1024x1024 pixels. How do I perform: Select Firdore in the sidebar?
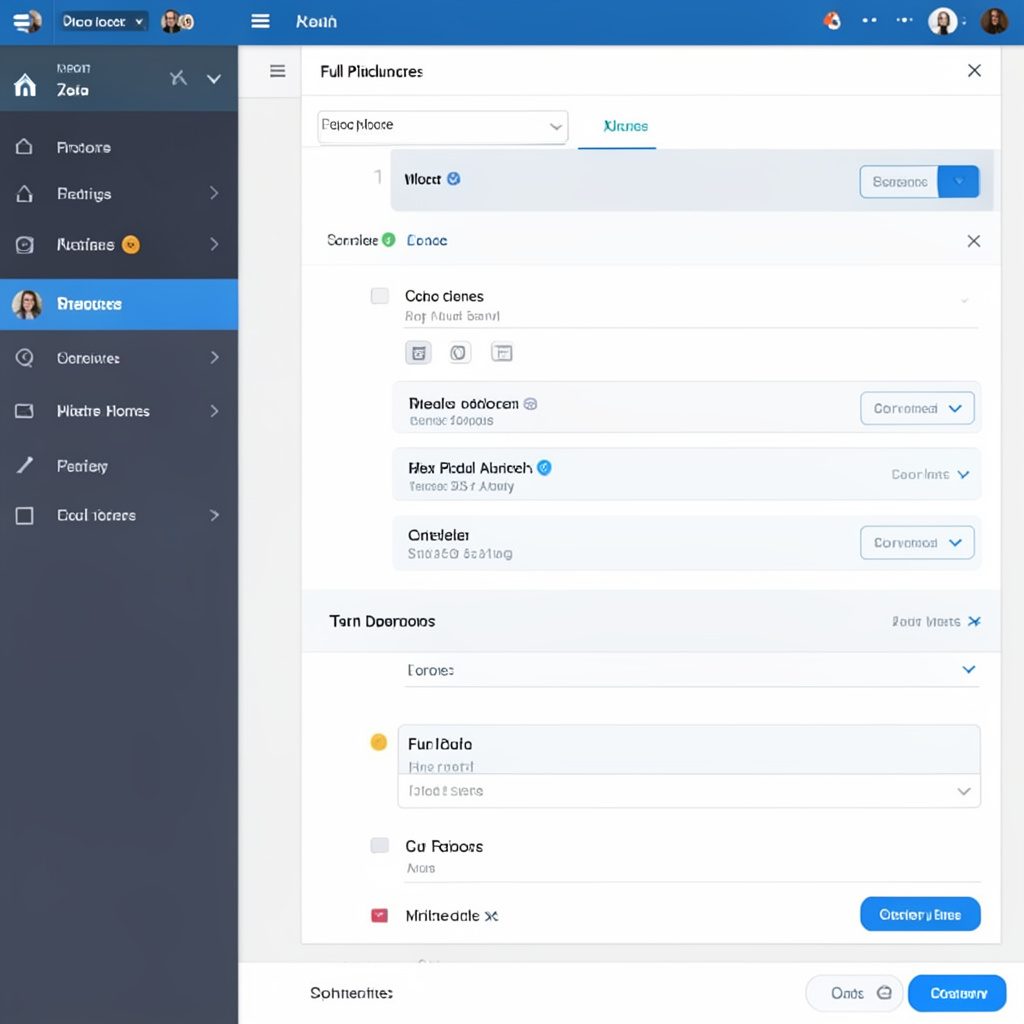click(119, 147)
